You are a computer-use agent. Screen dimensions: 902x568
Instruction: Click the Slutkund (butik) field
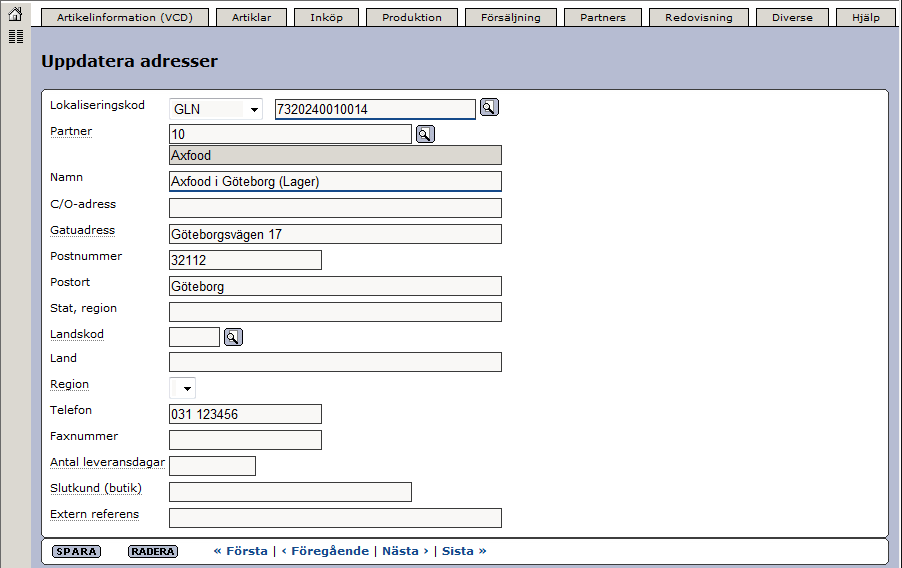point(291,492)
